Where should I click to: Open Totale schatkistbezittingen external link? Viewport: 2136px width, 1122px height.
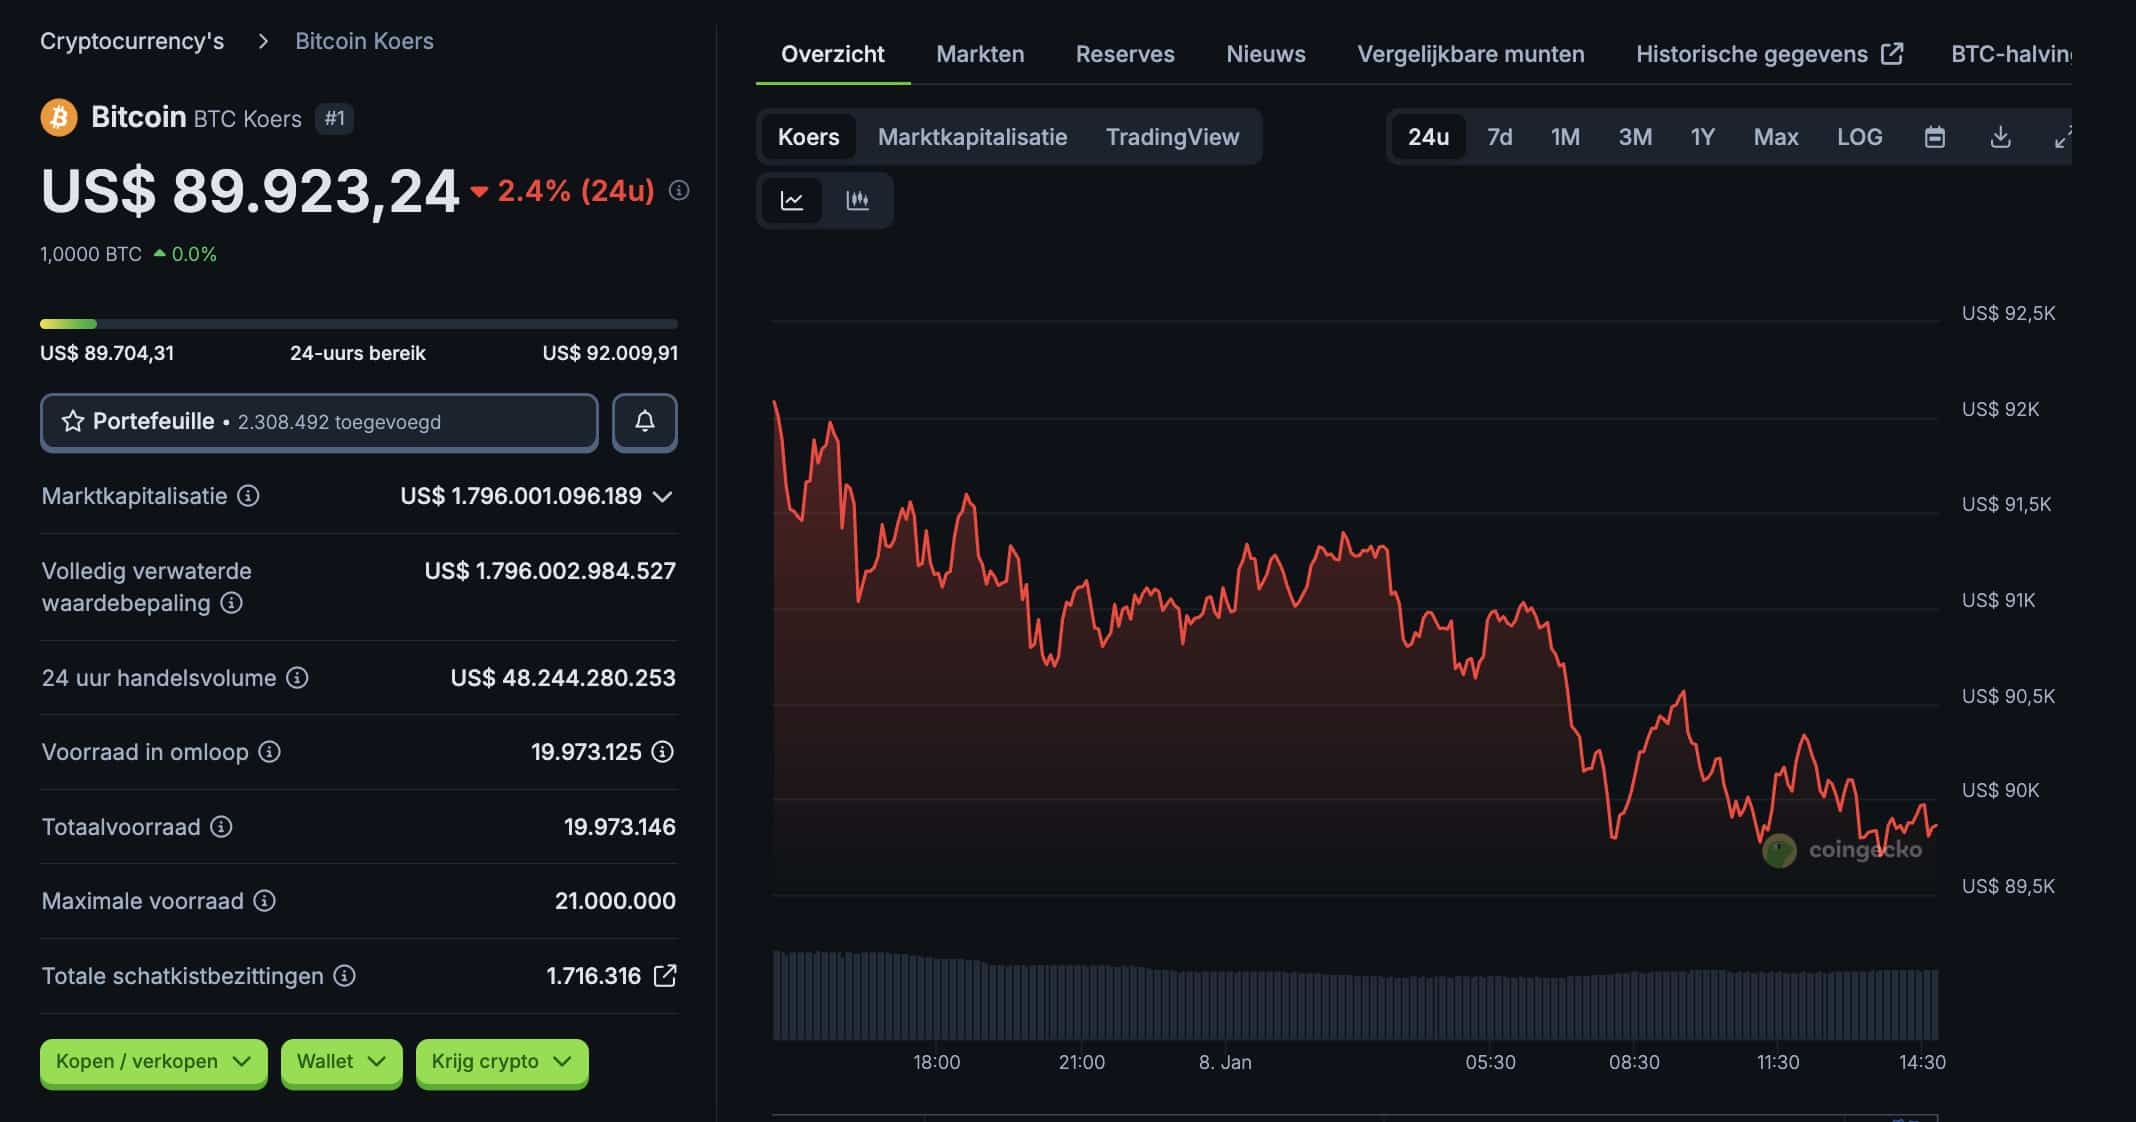(663, 976)
